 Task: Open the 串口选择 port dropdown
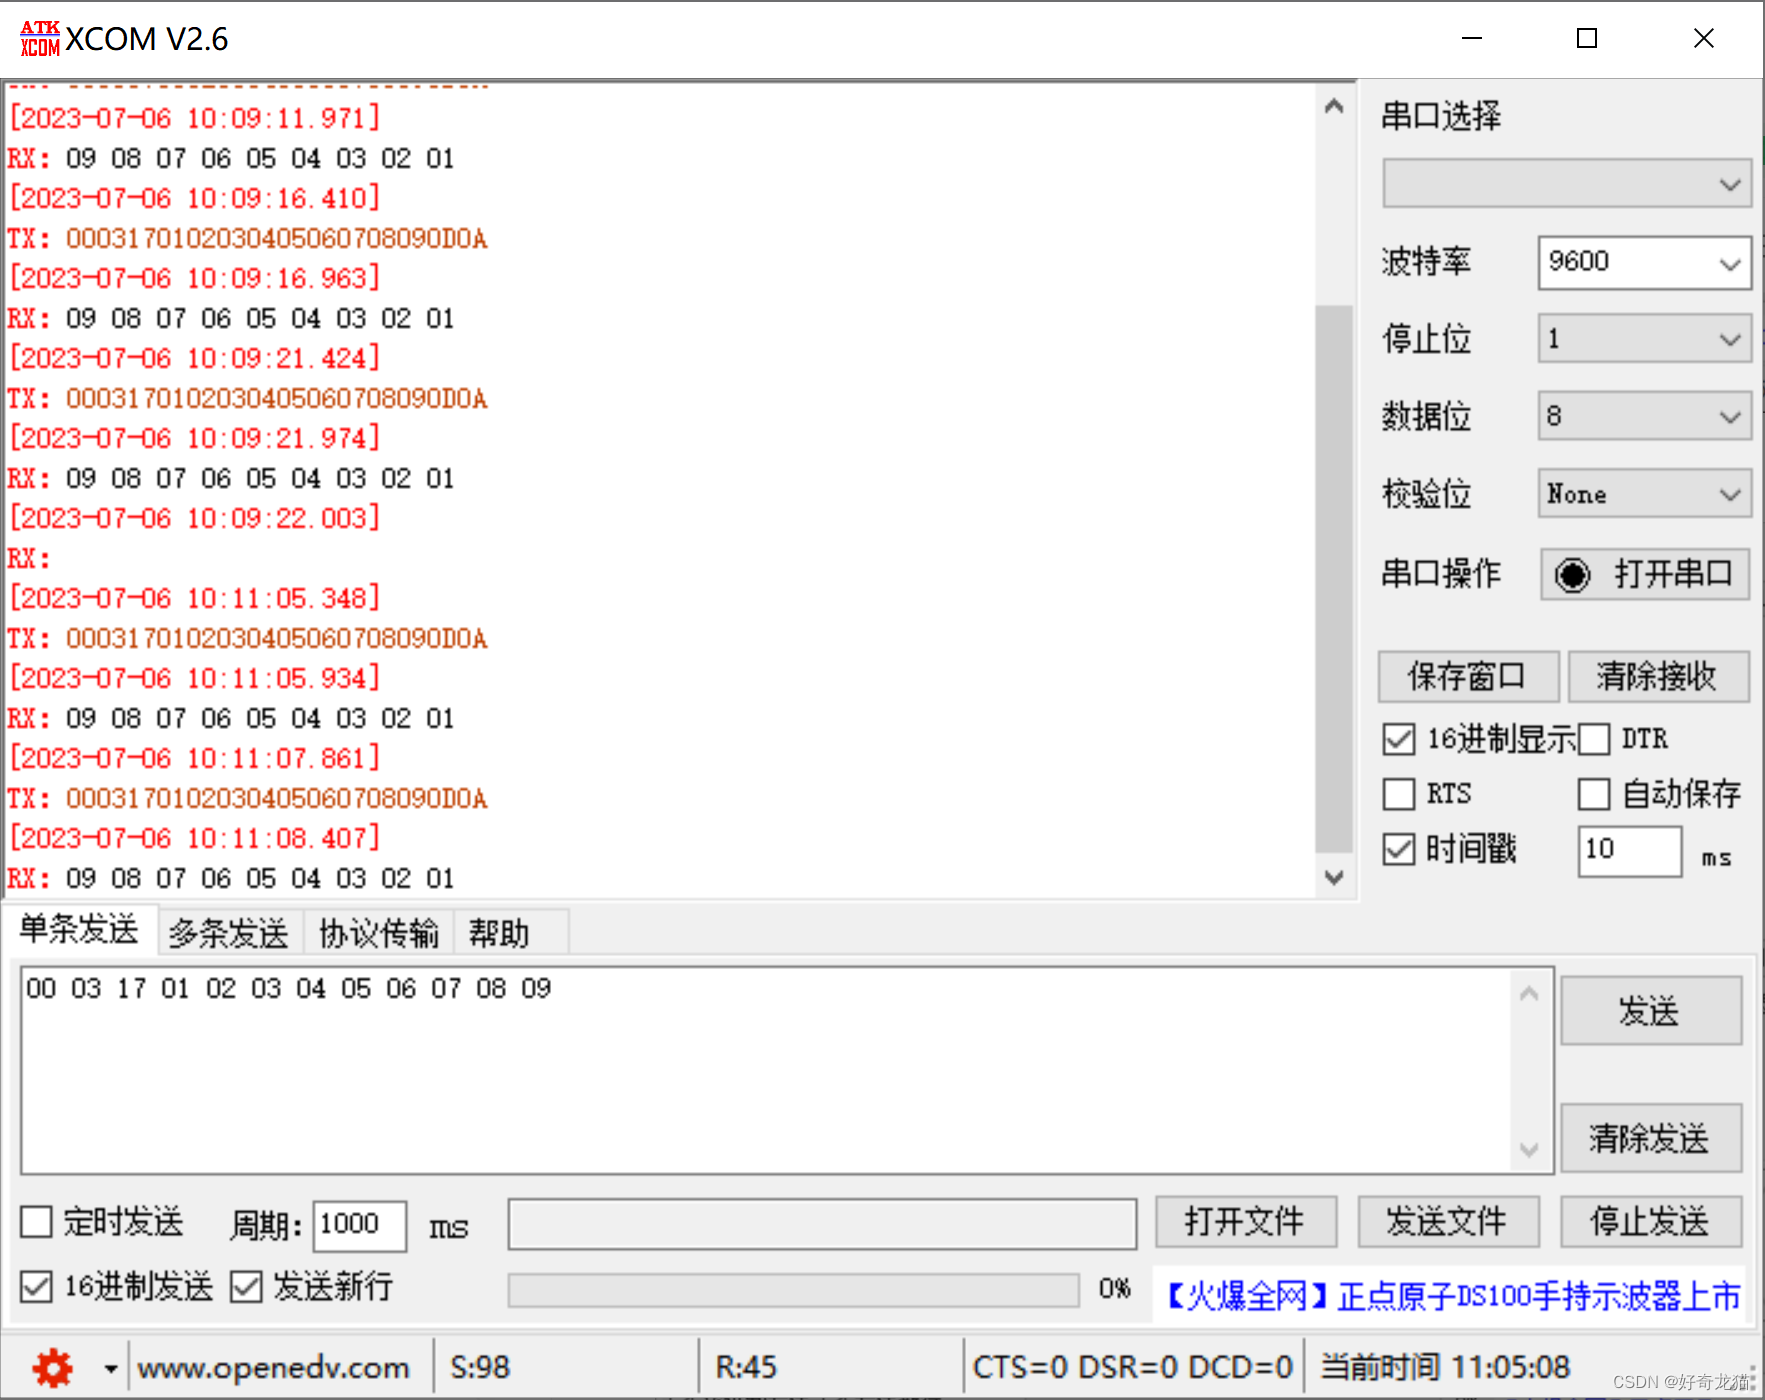click(1567, 184)
